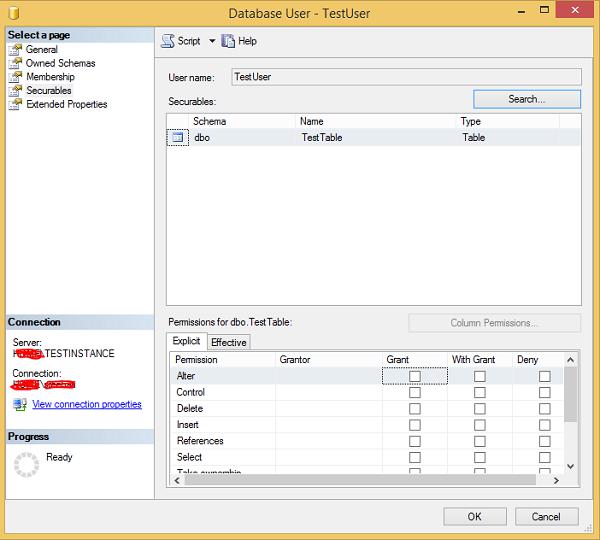Check With Grant for Alter permission
Screen dimensions: 600x540
(x=480, y=376)
